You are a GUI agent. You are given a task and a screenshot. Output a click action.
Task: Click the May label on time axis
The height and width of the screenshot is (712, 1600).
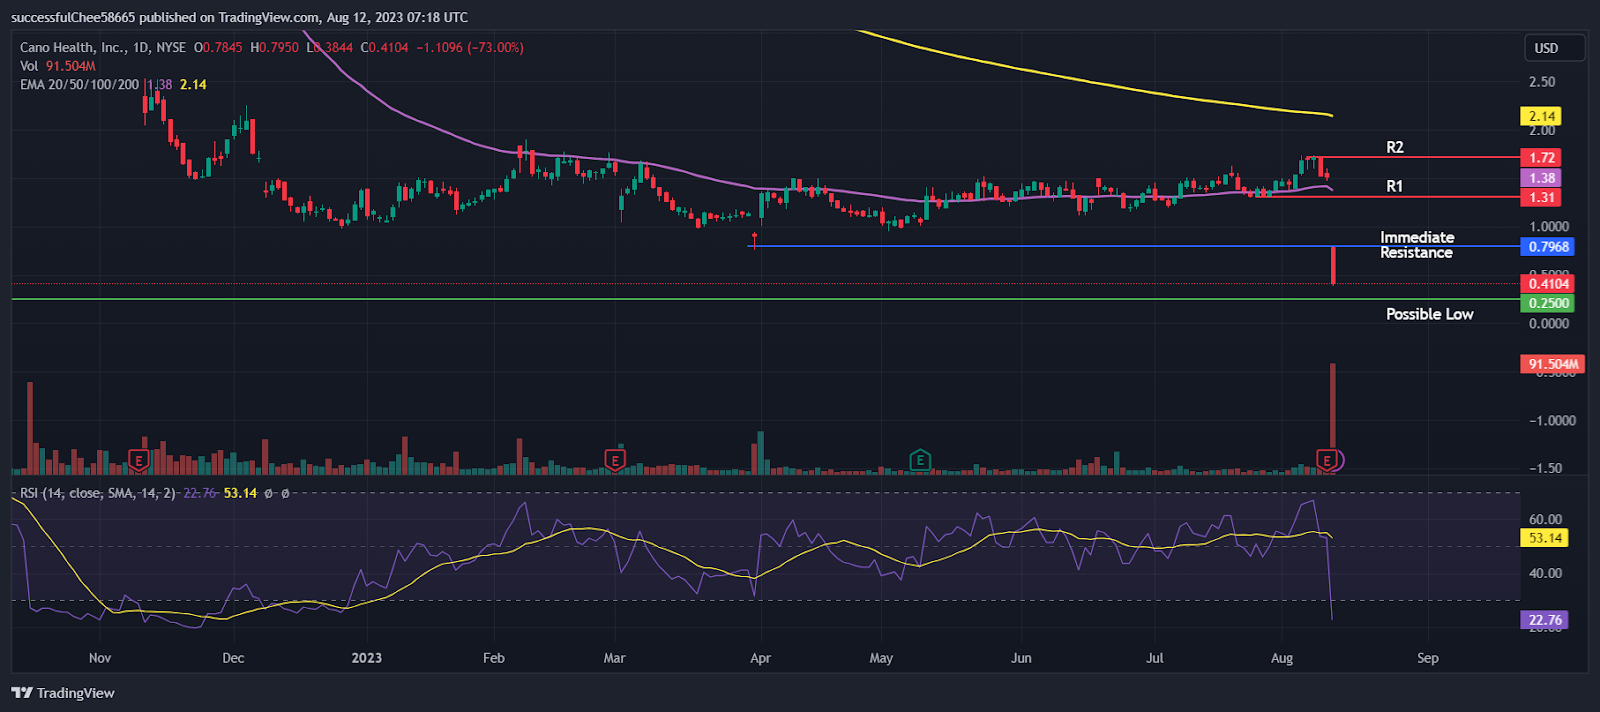coord(881,658)
